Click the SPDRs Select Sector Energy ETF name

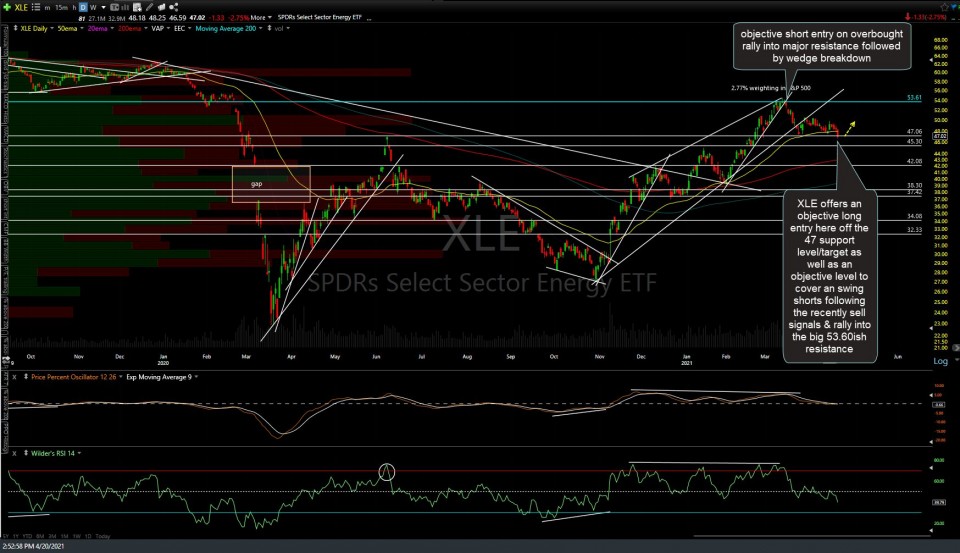pyautogui.click(x=320, y=17)
